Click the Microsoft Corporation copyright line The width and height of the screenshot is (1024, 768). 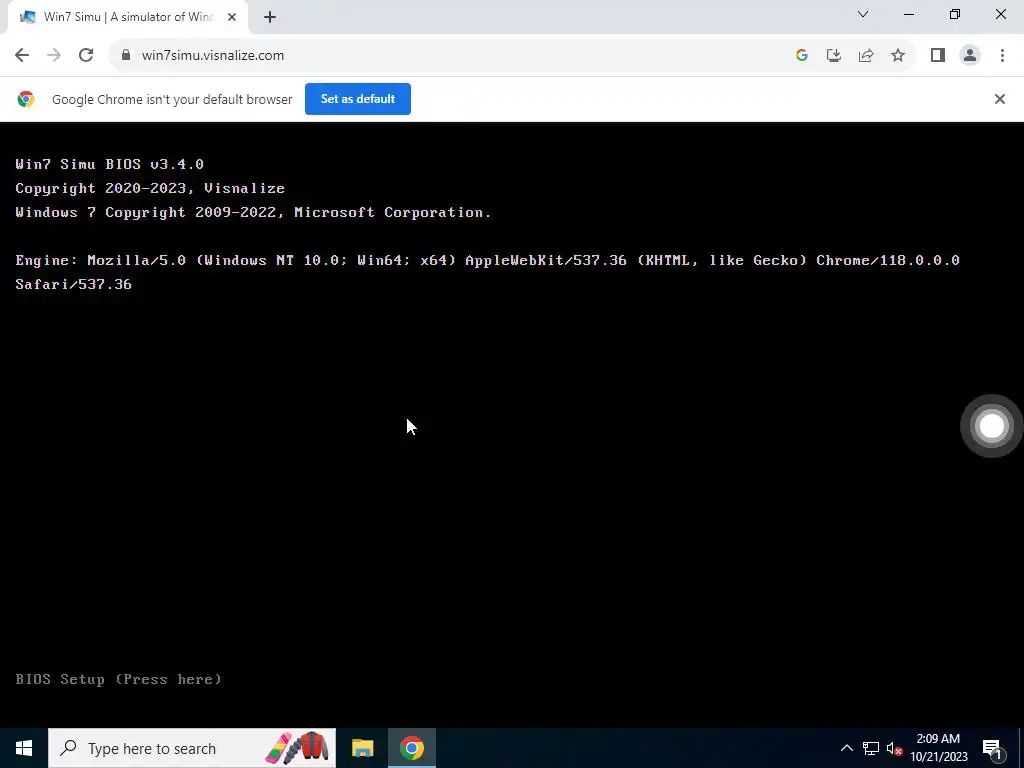pyautogui.click(x=253, y=212)
